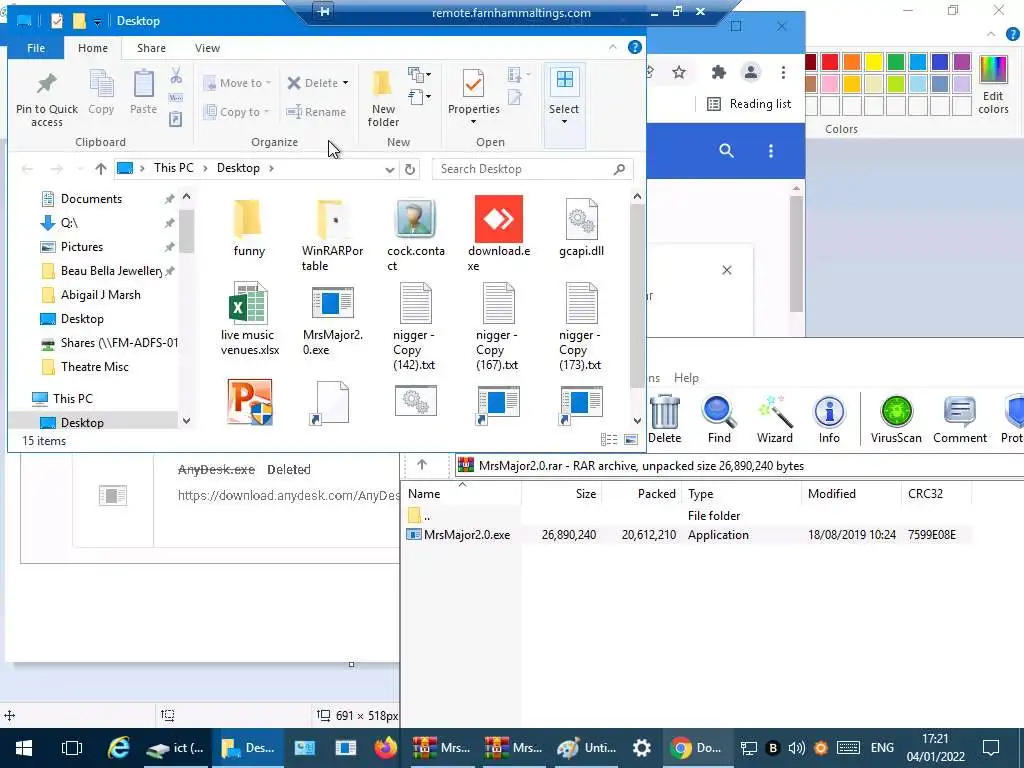Select gcapi.dll file

coord(581,228)
